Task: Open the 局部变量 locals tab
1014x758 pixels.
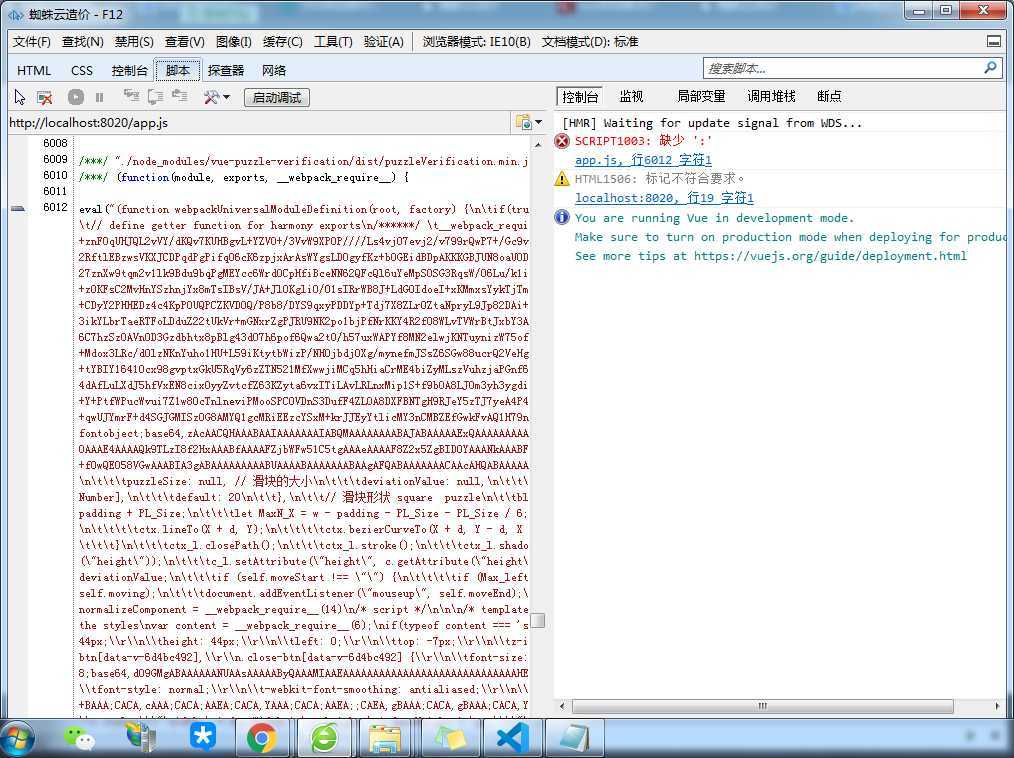Action: pos(701,96)
